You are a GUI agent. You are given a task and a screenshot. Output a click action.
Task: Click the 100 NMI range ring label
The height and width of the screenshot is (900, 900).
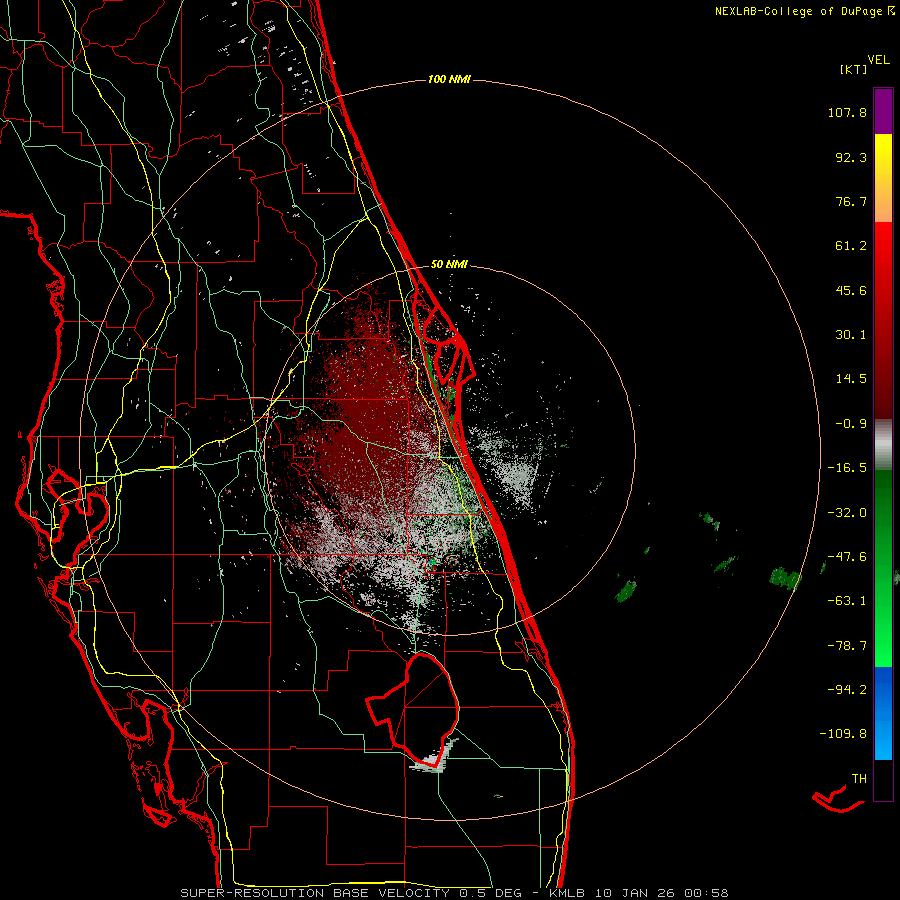(449, 79)
